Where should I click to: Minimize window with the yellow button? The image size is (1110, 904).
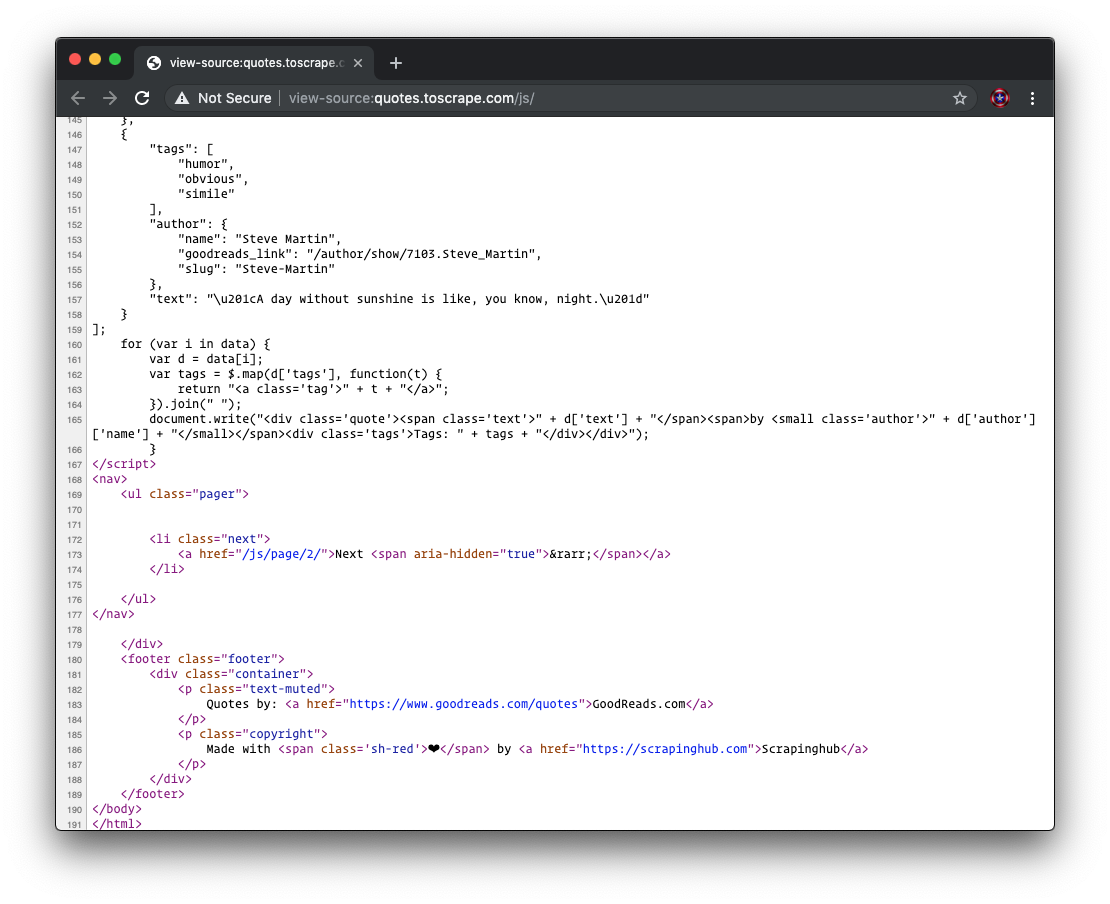95,60
